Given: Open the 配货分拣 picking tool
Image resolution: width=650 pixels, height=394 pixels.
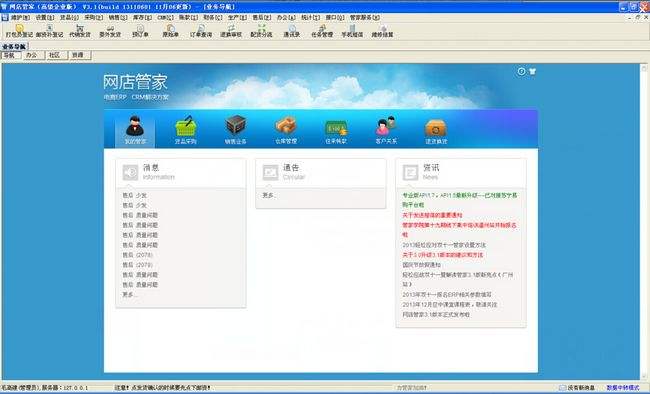Looking at the screenshot, I should pyautogui.click(x=261, y=31).
